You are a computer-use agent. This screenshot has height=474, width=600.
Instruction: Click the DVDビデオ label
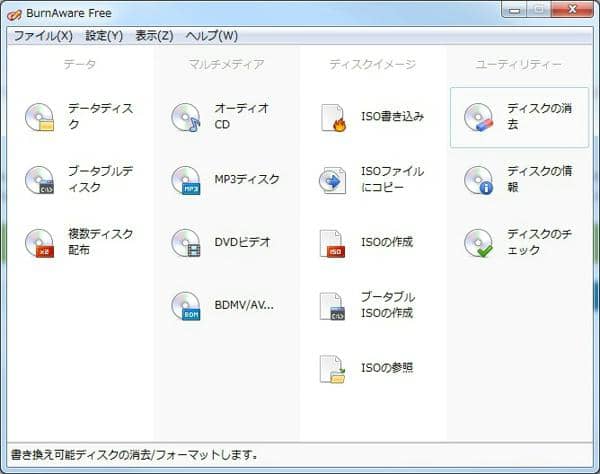243,242
